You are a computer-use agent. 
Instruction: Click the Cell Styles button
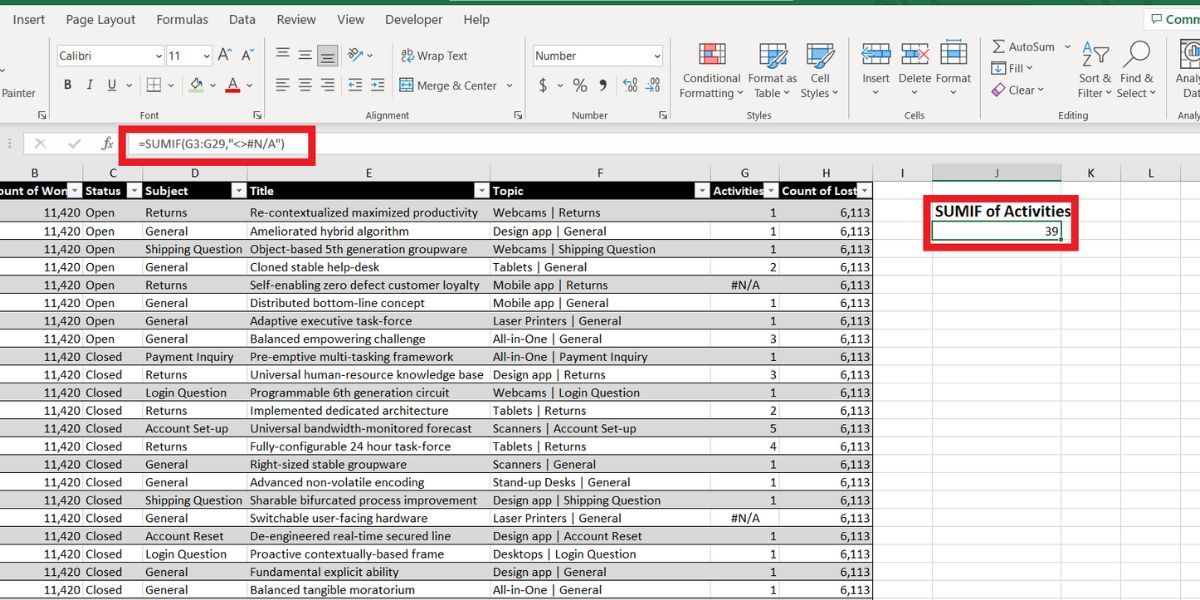coord(820,68)
